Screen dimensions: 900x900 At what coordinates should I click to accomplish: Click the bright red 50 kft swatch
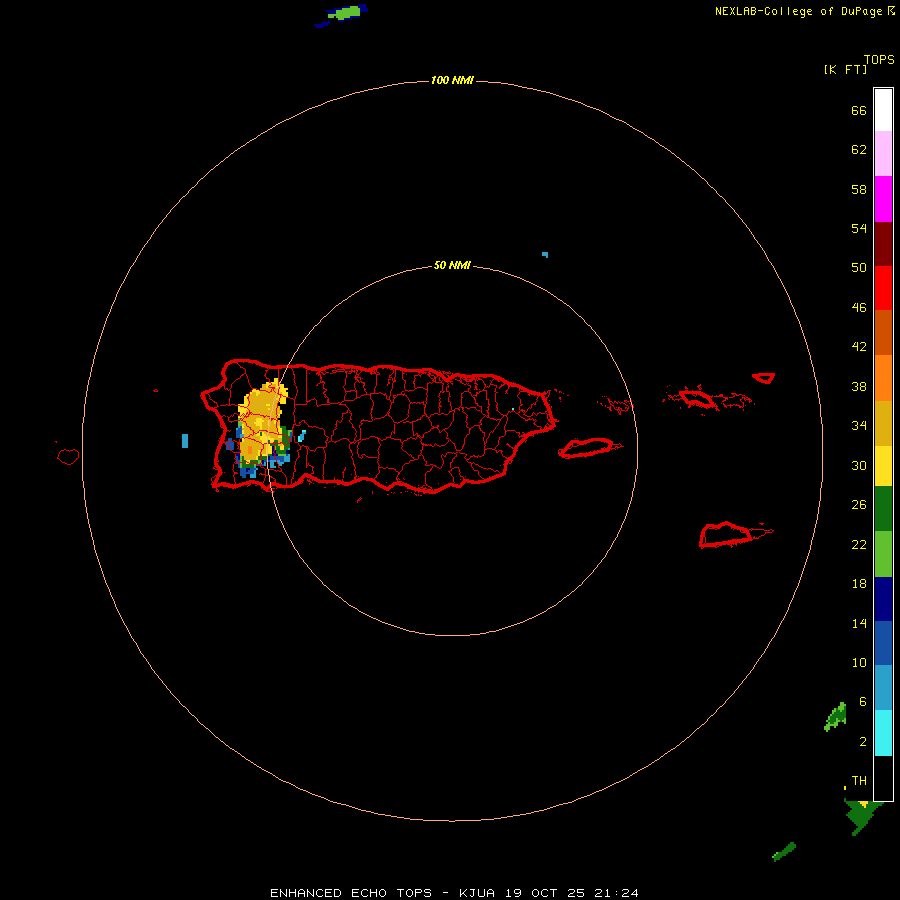[883, 288]
